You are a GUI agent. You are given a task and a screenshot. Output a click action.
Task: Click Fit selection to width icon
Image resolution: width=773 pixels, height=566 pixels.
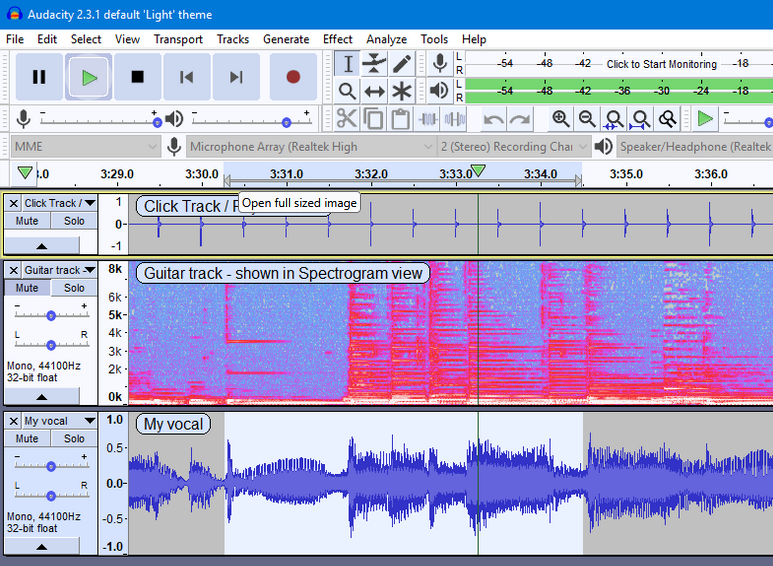tap(614, 119)
